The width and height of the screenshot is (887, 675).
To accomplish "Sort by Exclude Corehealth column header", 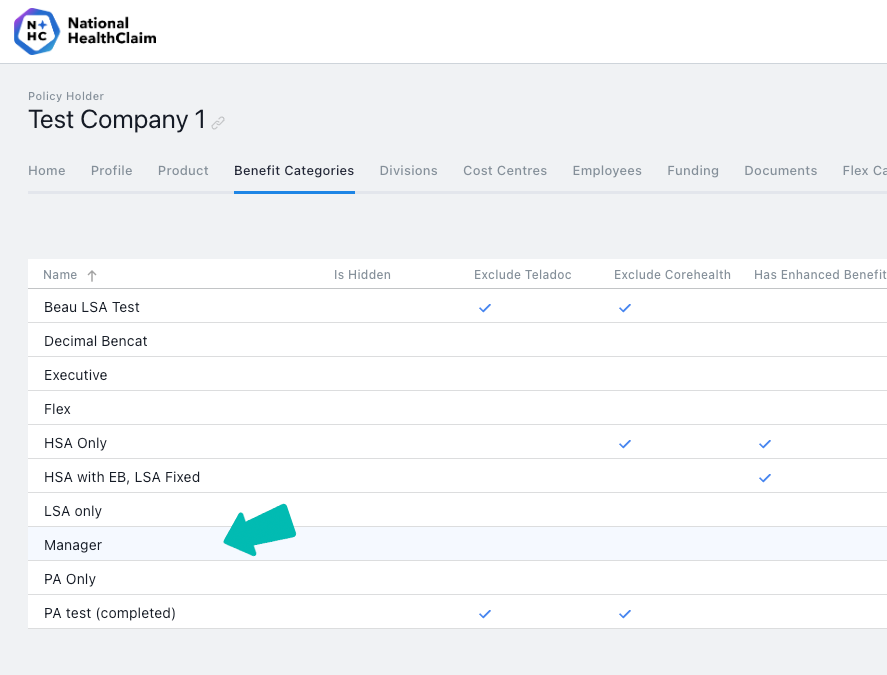I will tap(672, 275).
